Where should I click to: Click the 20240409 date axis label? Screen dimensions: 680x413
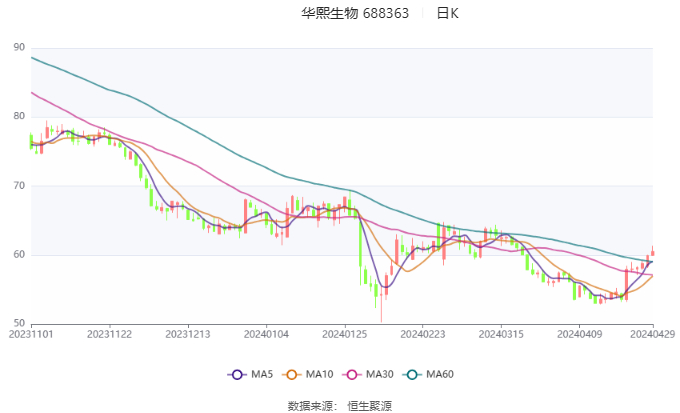pos(579,334)
